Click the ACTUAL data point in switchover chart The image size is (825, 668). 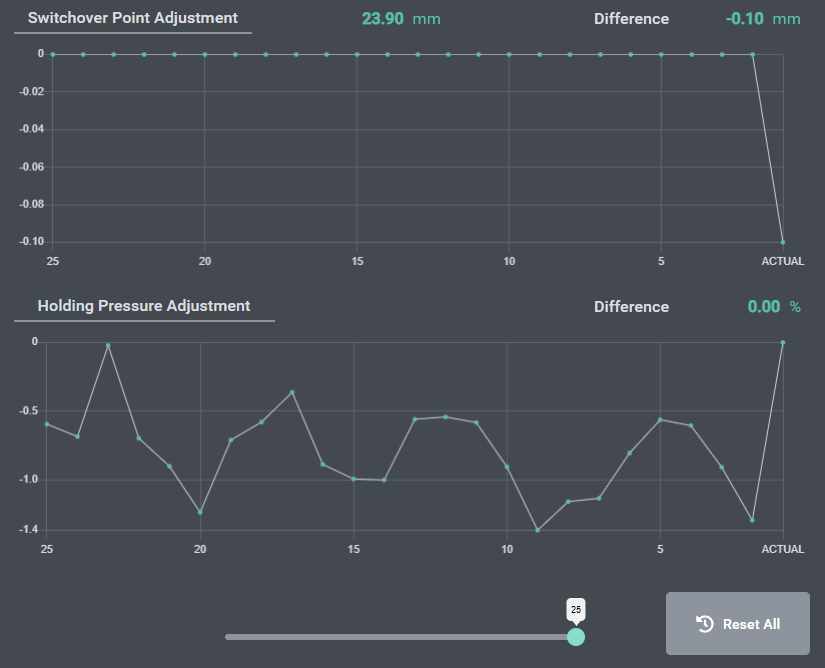(783, 242)
